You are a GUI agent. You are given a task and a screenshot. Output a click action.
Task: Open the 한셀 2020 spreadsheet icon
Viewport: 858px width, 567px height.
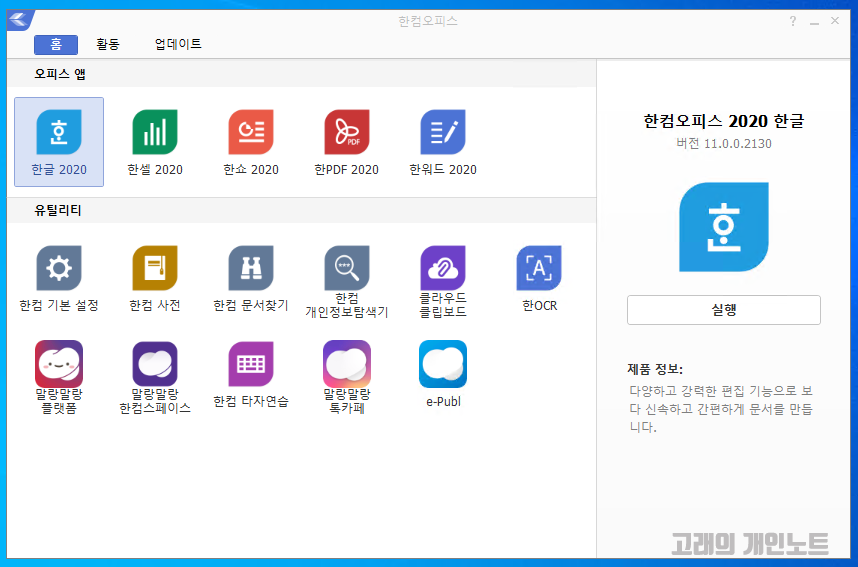[155, 132]
